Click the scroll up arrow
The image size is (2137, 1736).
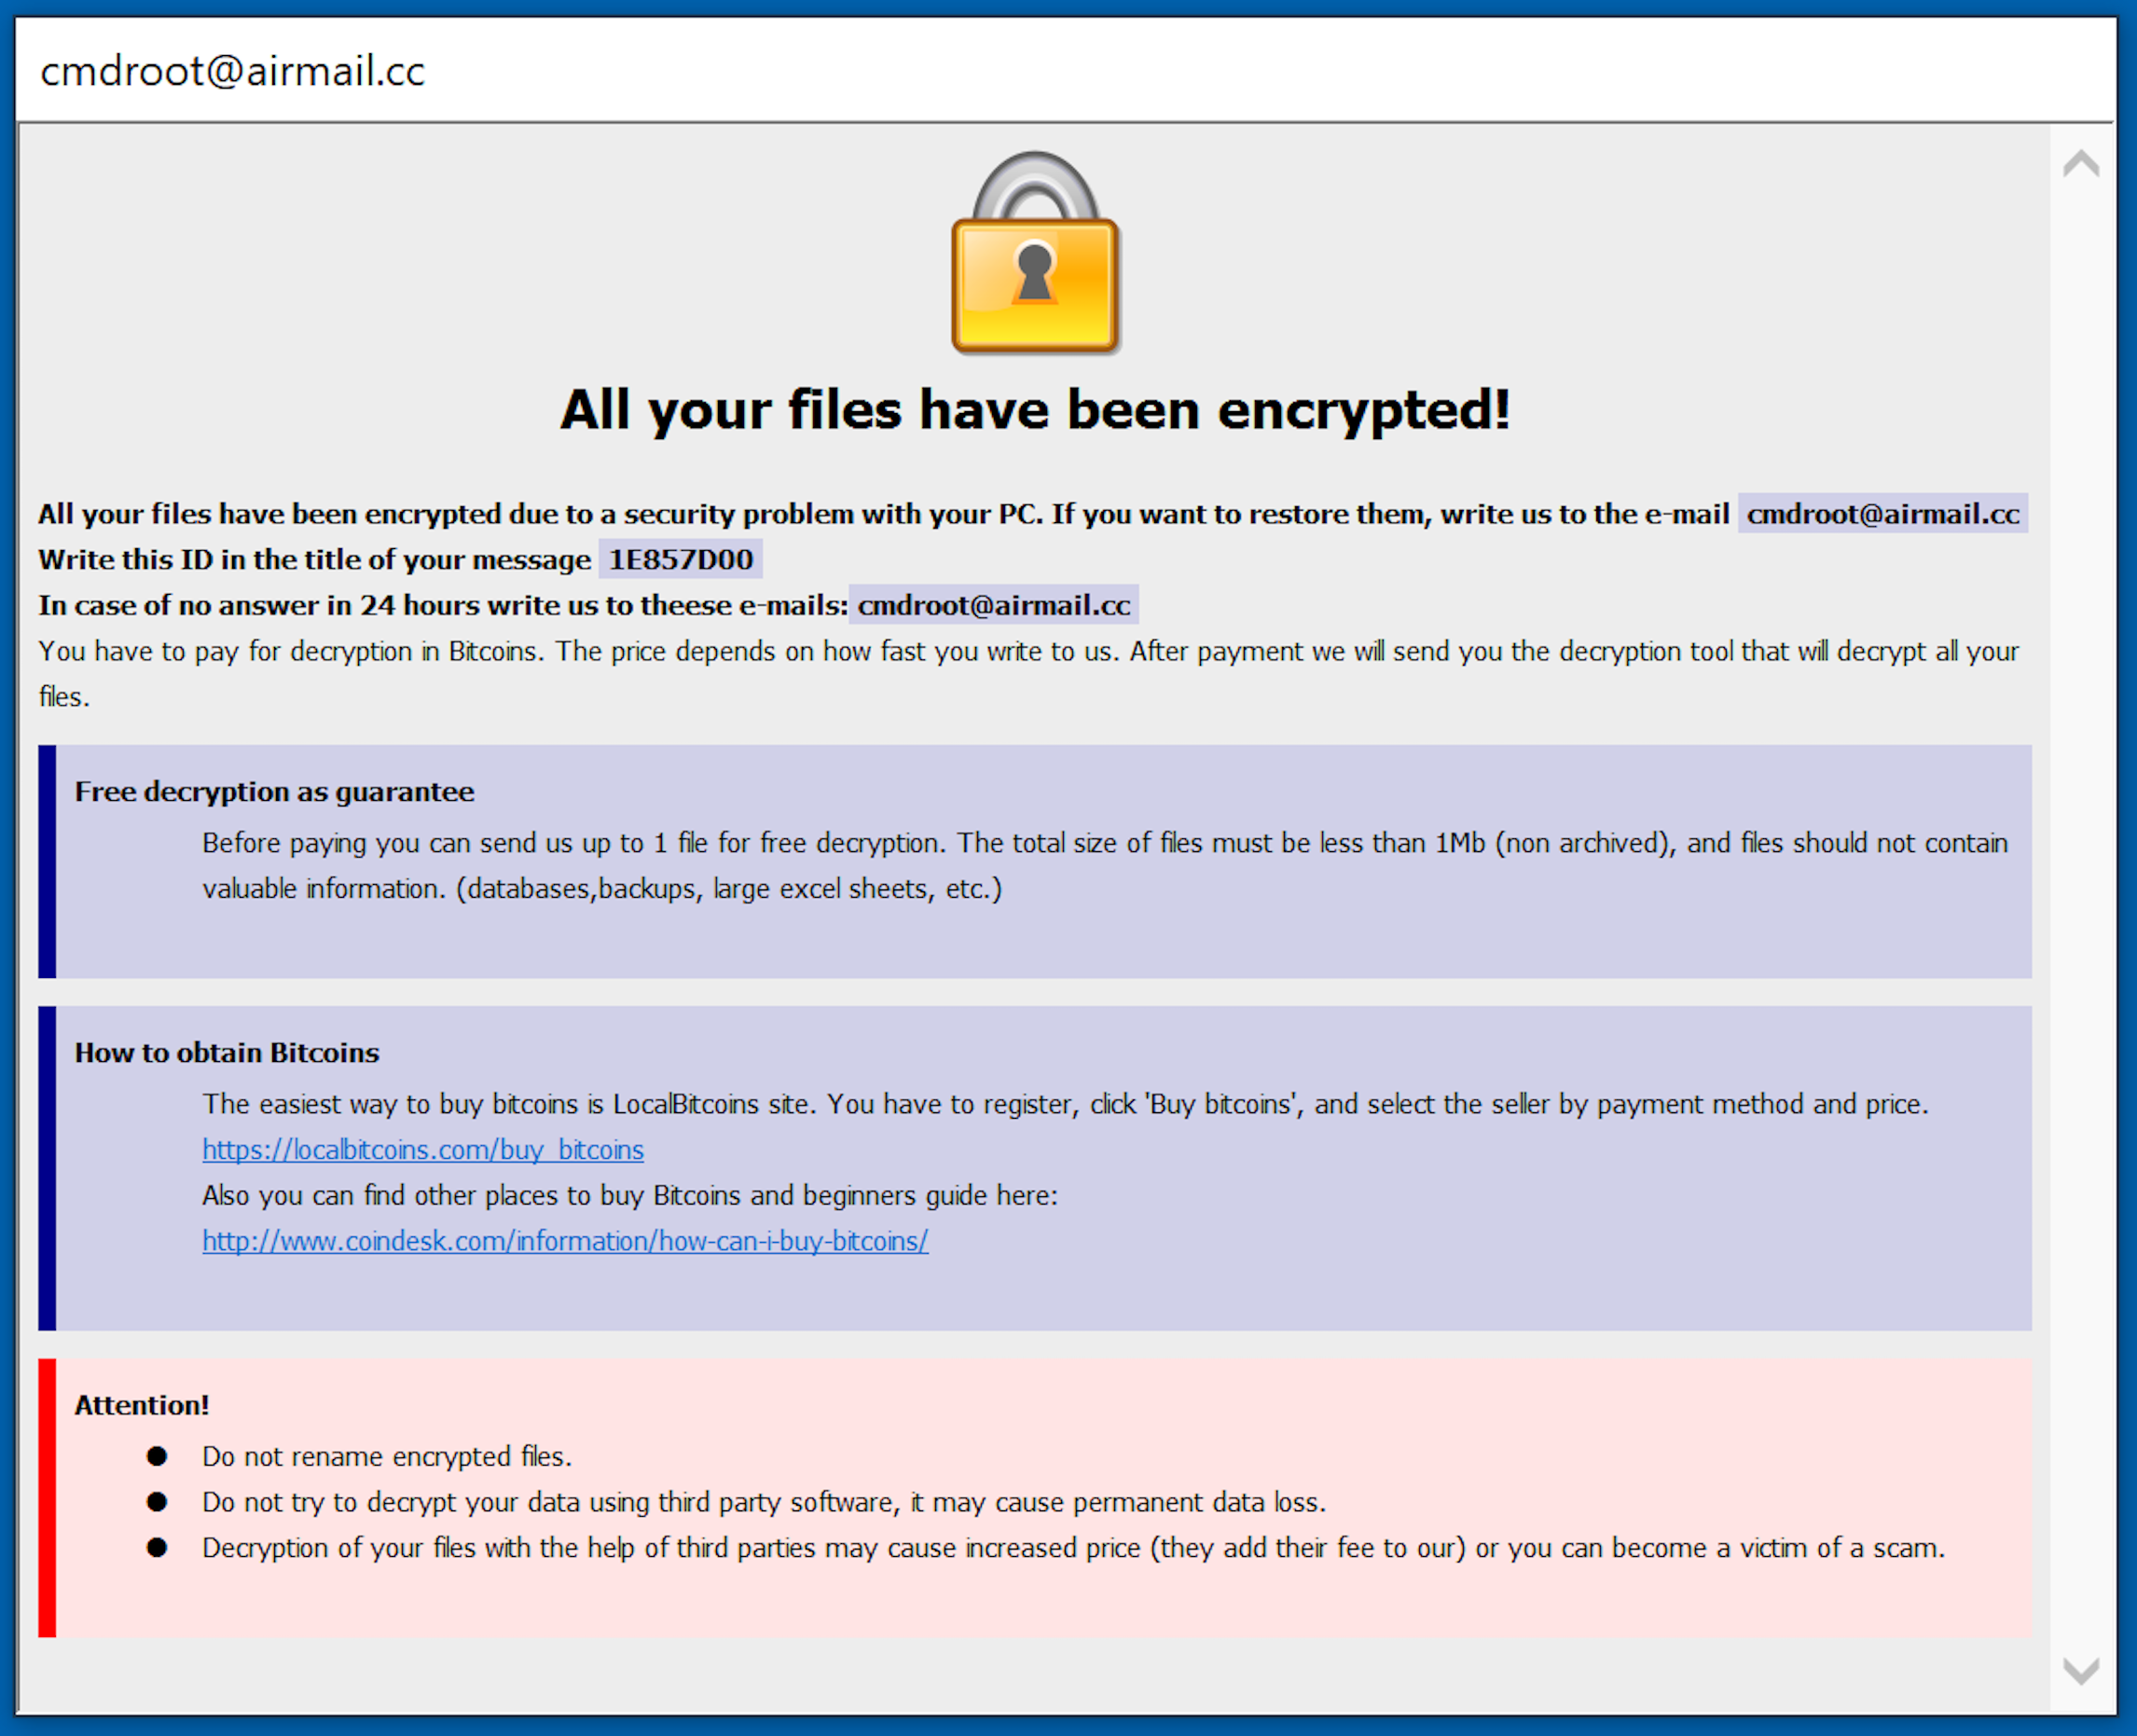click(2081, 163)
